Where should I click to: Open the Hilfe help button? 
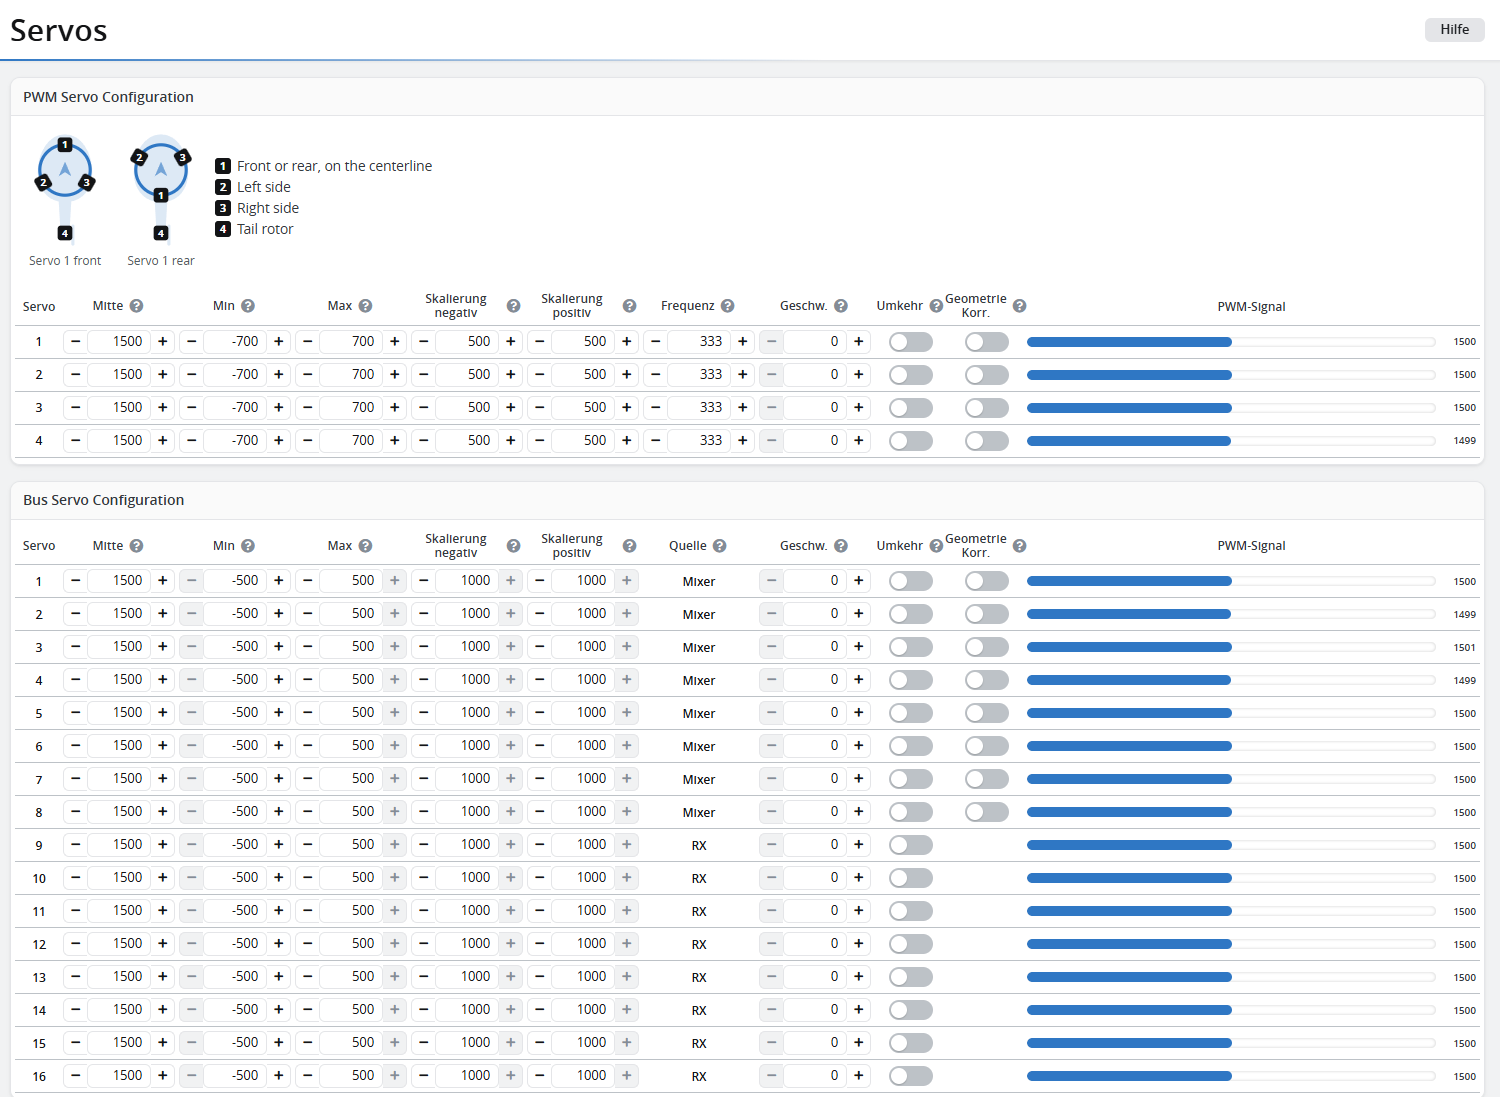click(1454, 29)
